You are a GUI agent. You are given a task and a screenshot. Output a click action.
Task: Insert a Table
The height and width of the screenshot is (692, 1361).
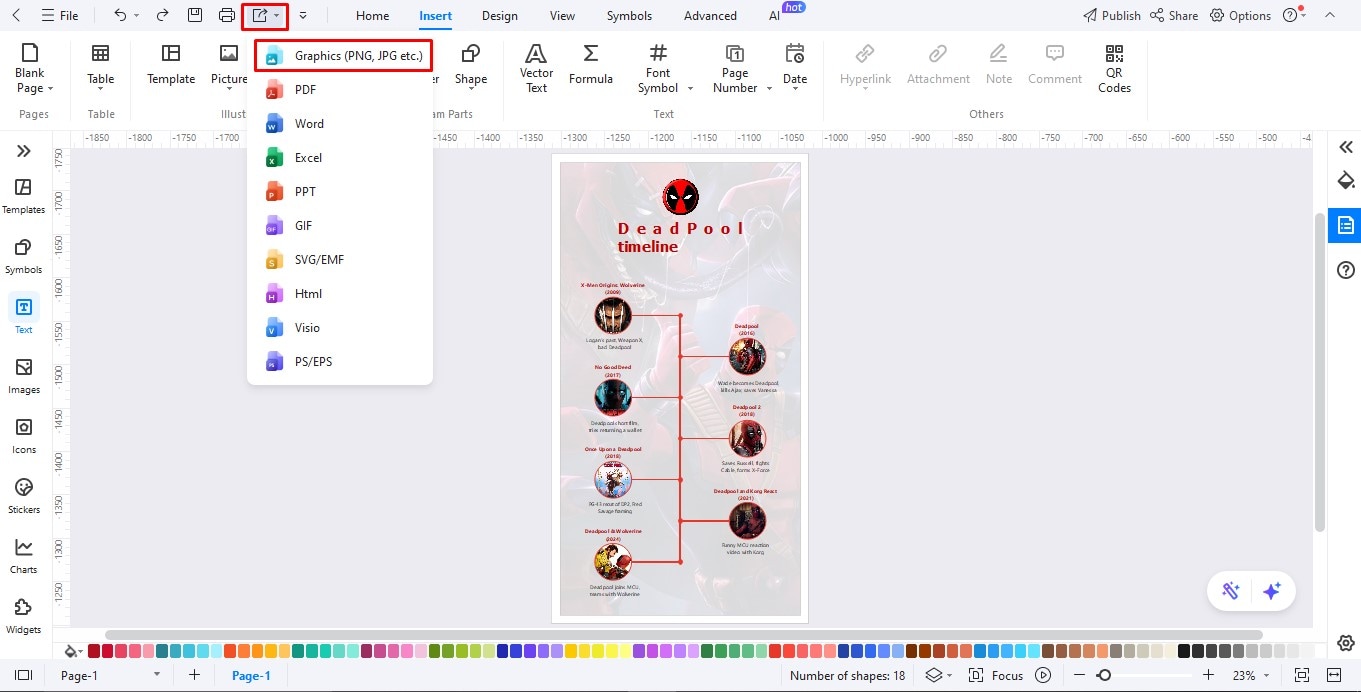tap(101, 66)
